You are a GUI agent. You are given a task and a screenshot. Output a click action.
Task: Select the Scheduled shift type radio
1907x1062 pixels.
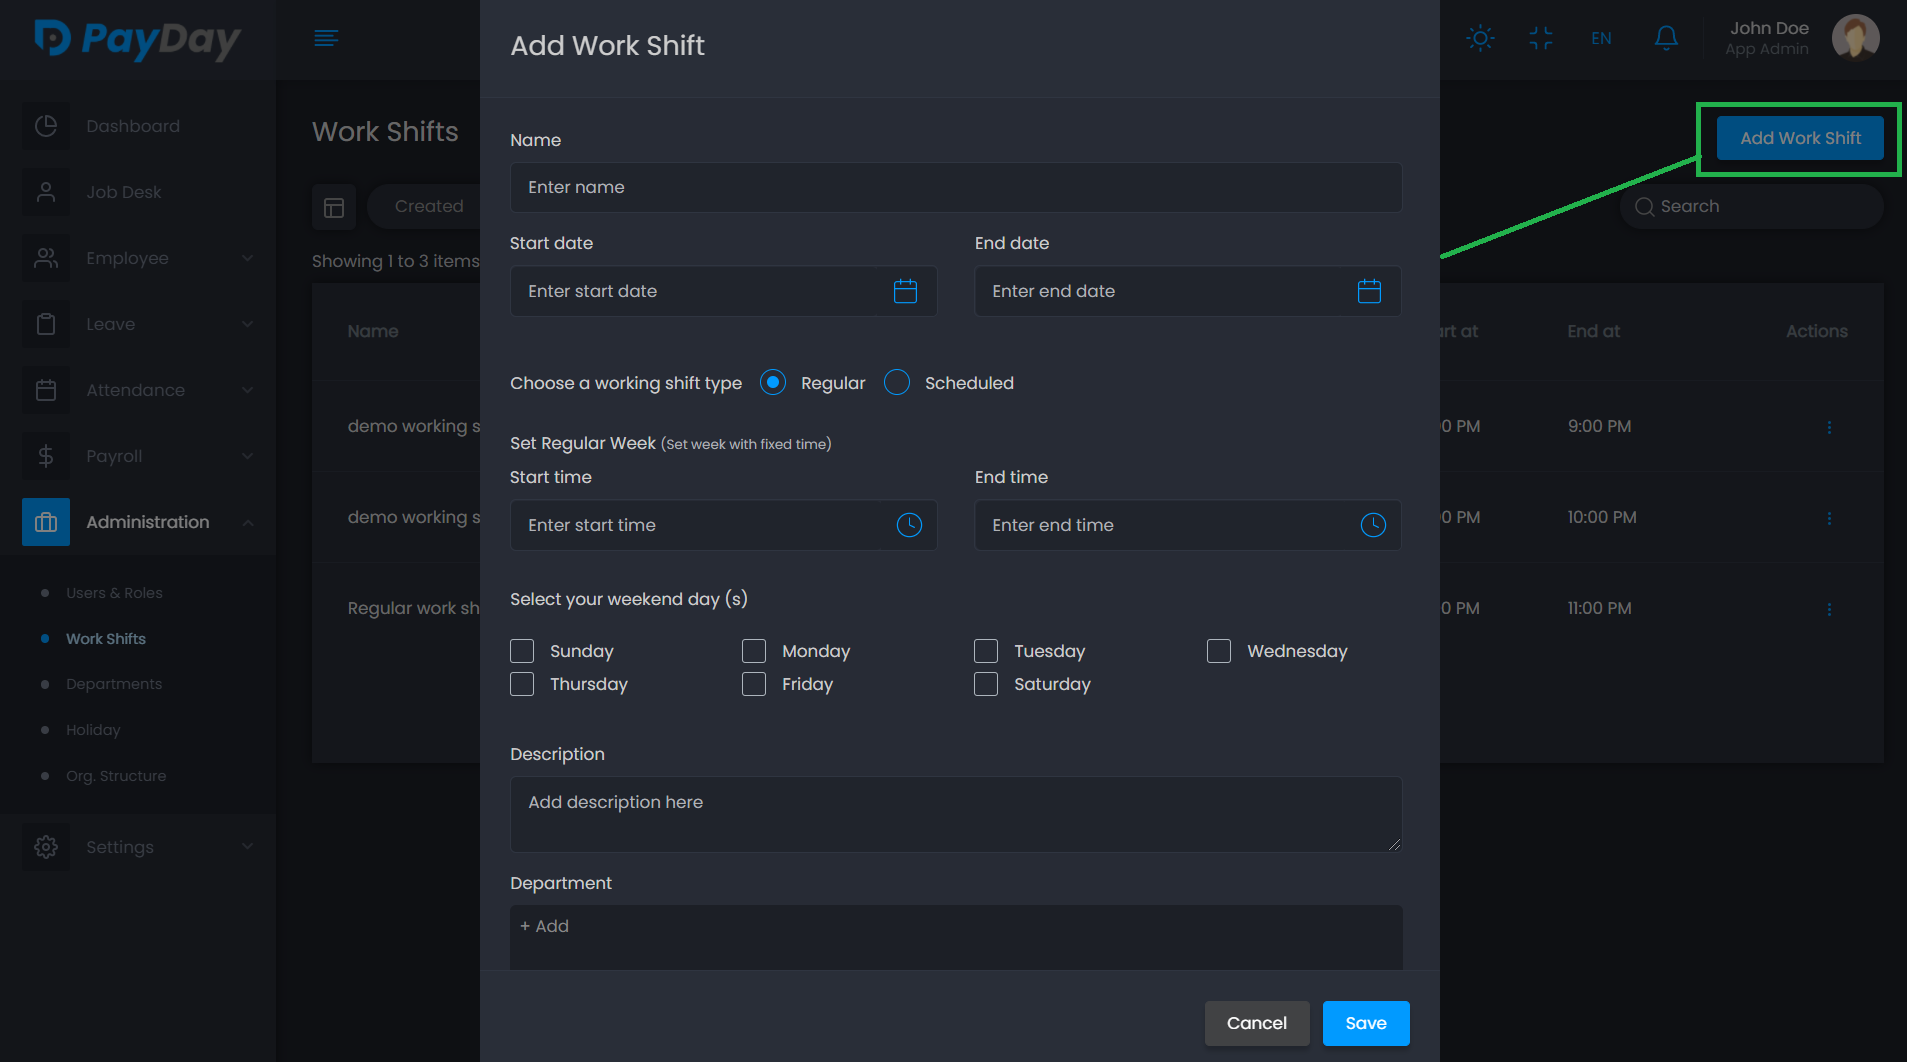(x=897, y=383)
